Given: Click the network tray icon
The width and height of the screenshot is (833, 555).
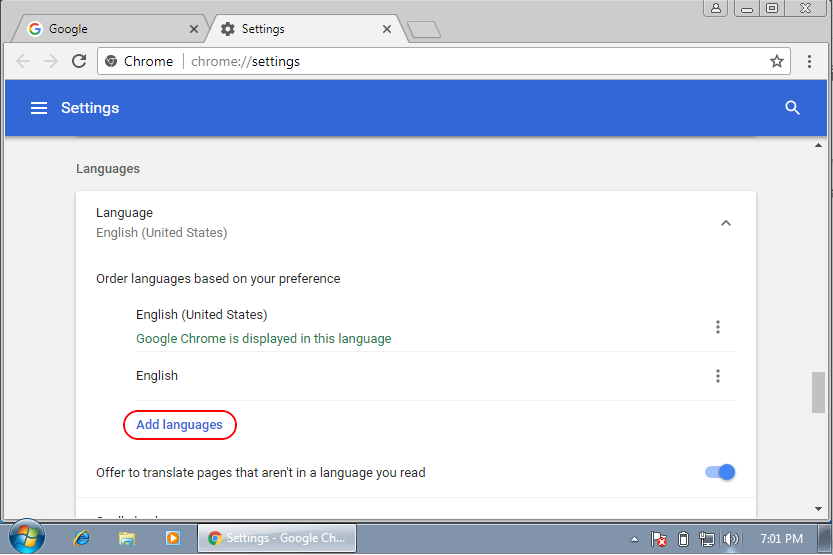Looking at the screenshot, I should coord(707,539).
